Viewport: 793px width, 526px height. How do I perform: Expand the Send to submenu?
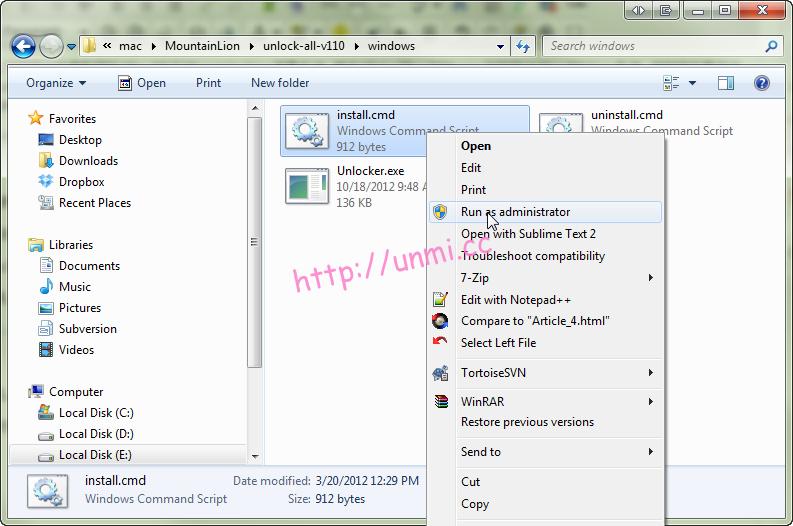(x=545, y=452)
